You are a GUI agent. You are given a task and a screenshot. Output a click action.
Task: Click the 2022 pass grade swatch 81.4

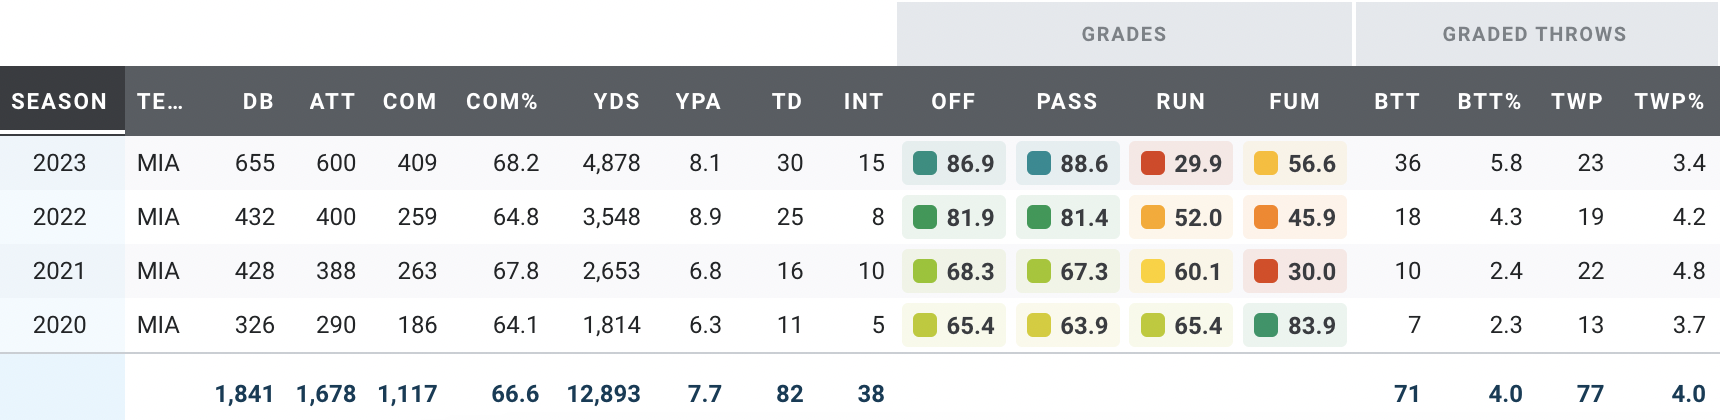point(1067,217)
